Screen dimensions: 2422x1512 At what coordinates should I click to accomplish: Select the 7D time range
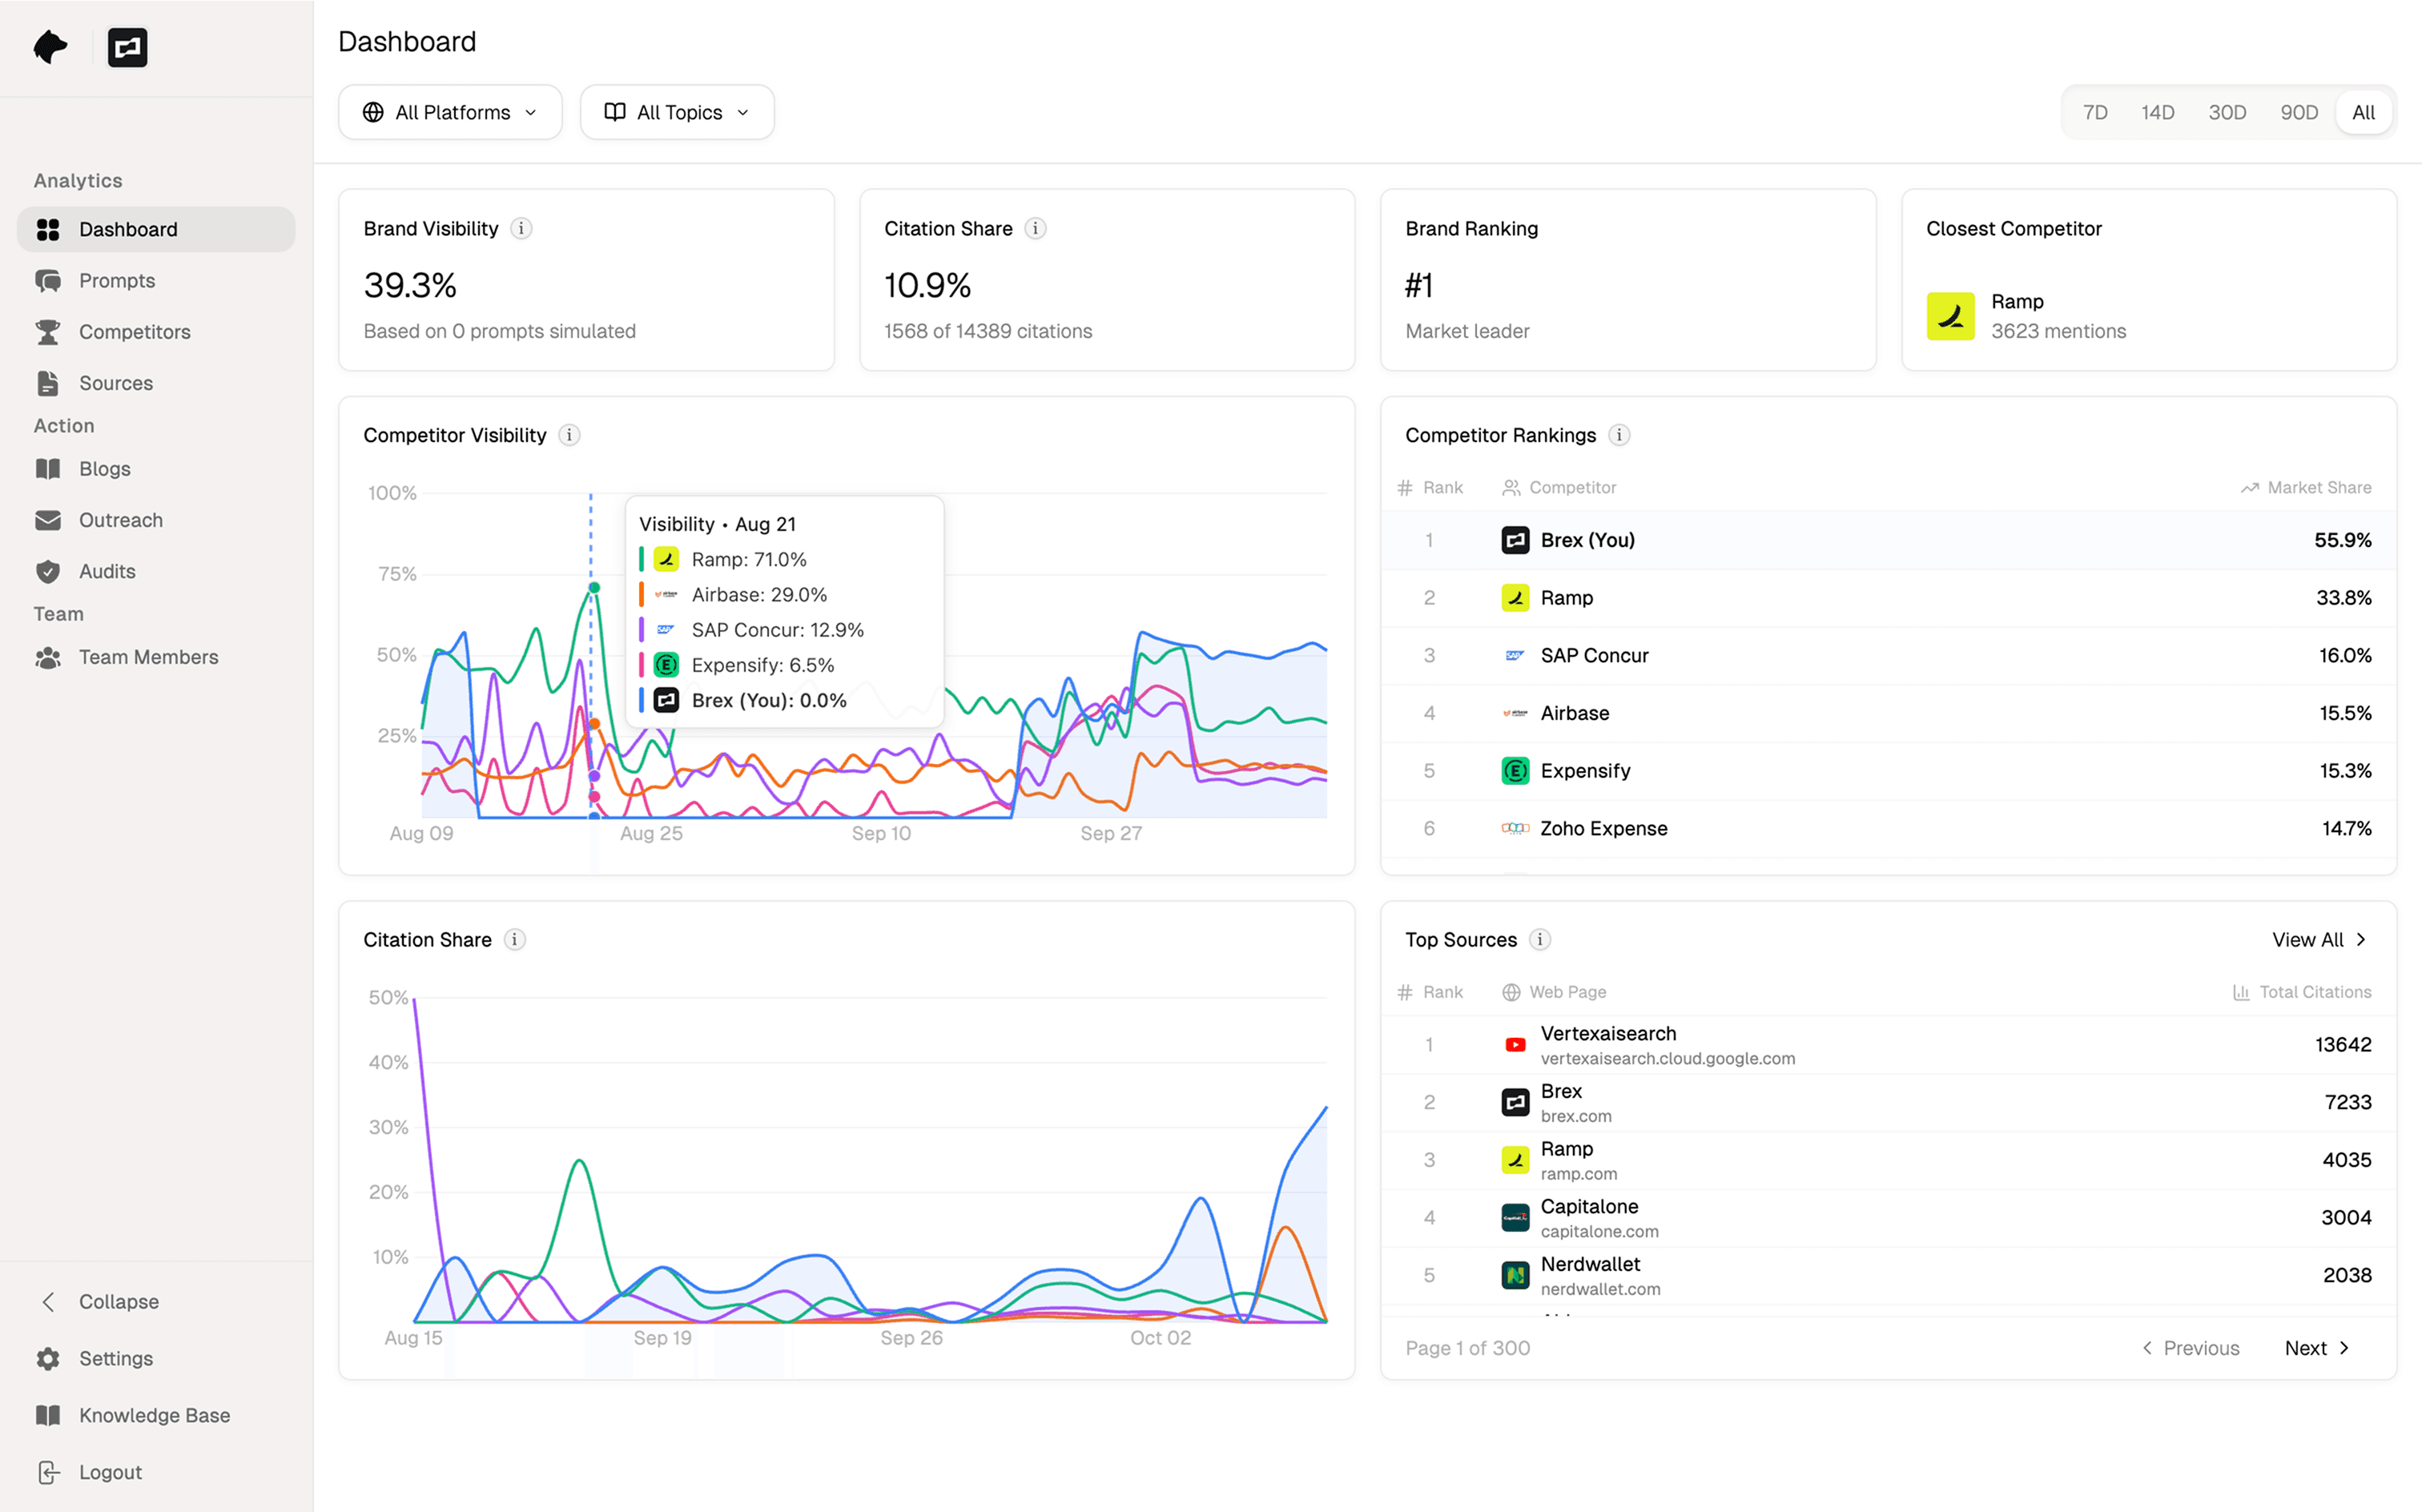point(2095,113)
